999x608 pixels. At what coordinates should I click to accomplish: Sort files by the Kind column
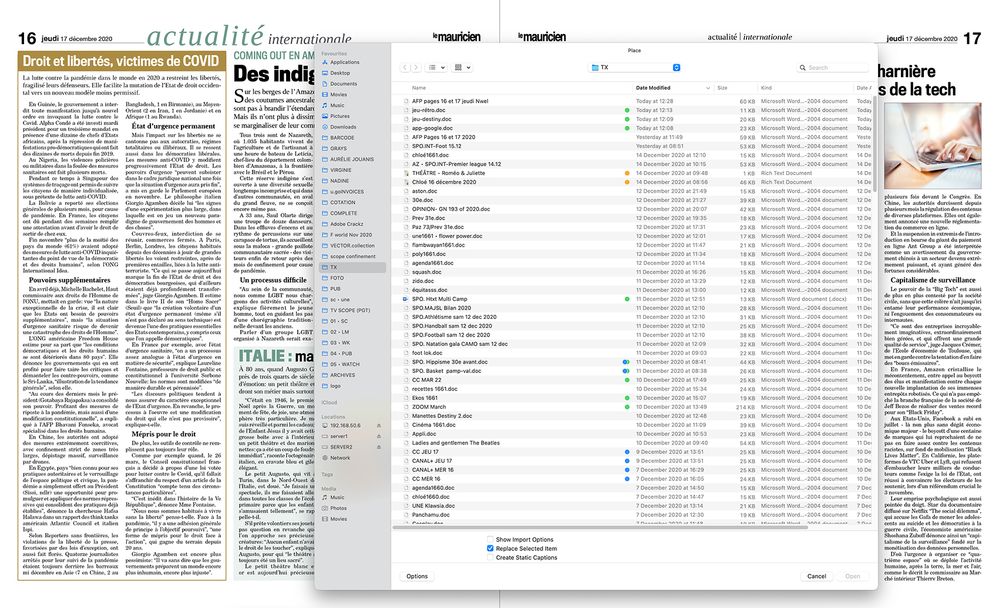point(766,88)
